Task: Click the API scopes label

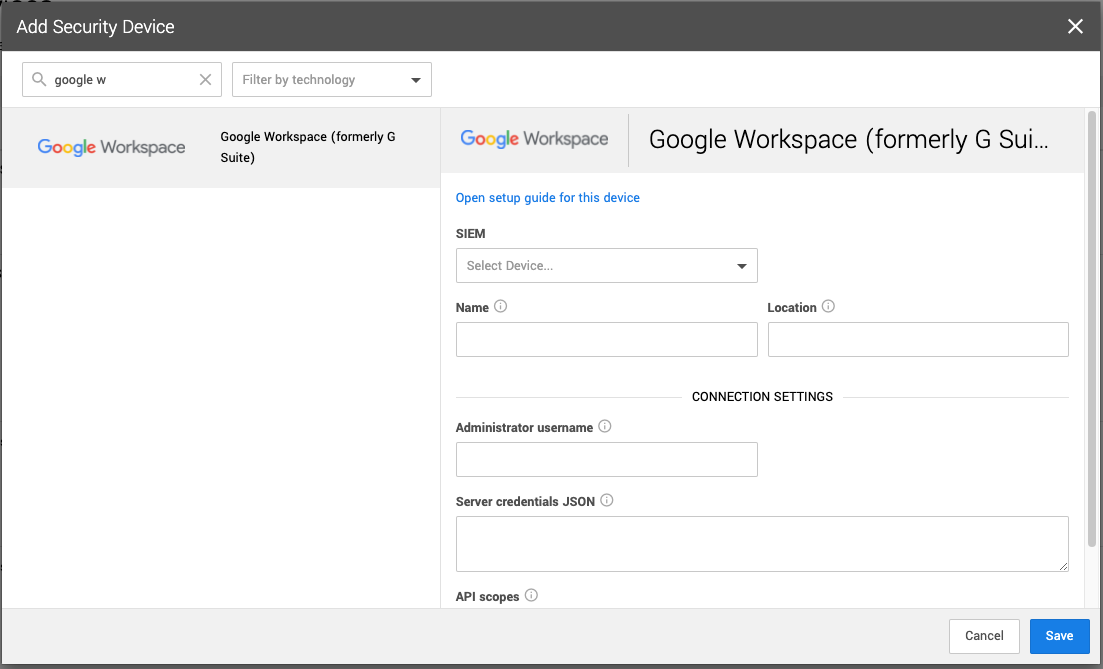Action: (x=487, y=597)
